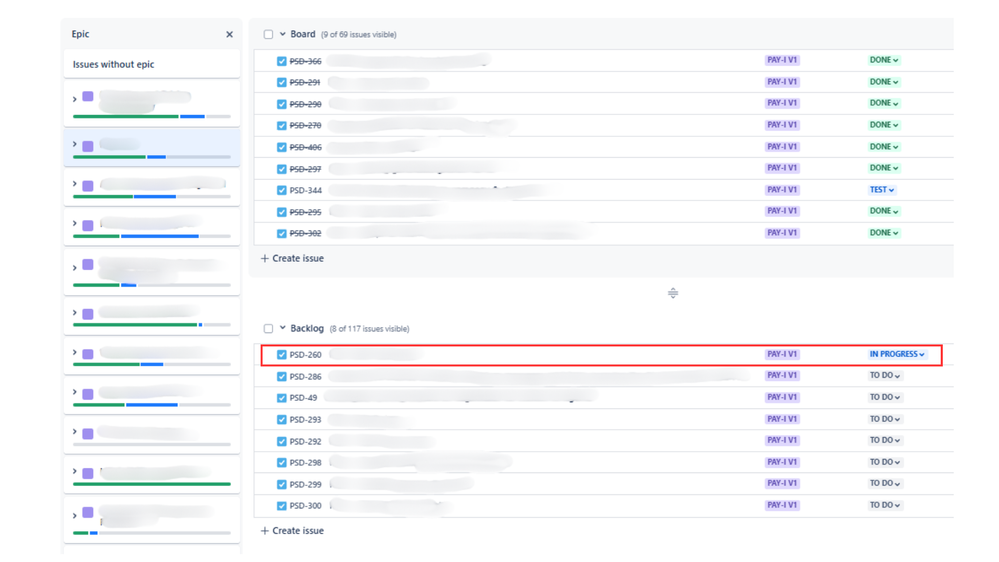Open issue key PSD-270
Screen dimensions: 999x562
(x=305, y=126)
